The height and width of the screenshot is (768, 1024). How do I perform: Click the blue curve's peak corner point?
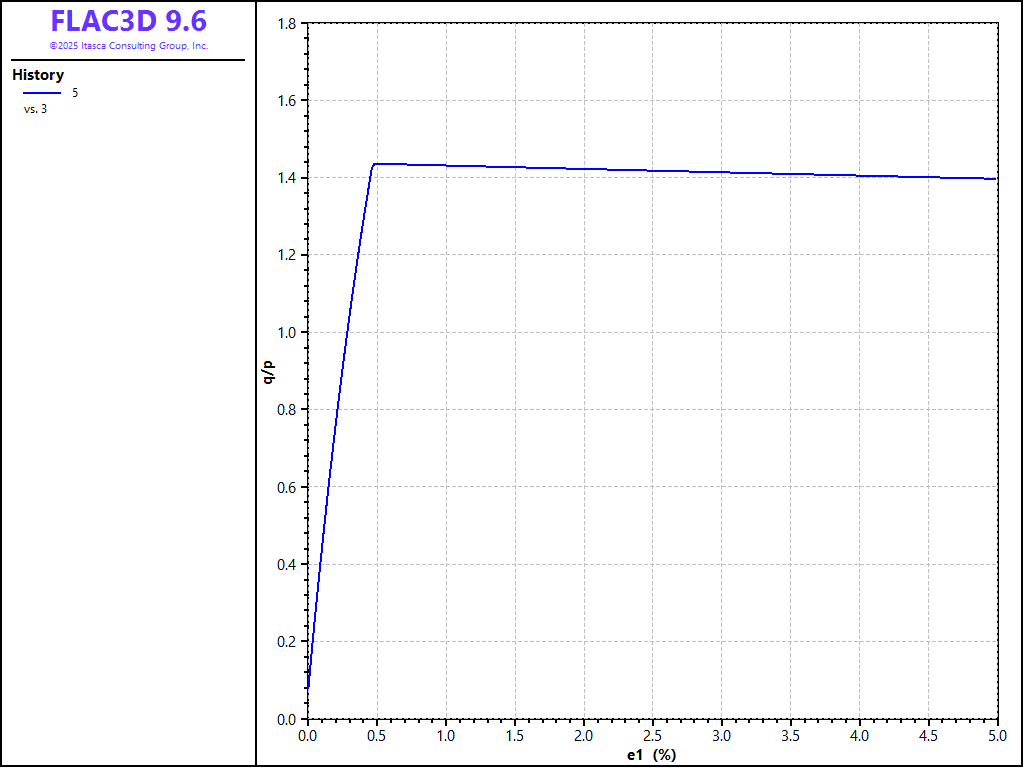374,164
